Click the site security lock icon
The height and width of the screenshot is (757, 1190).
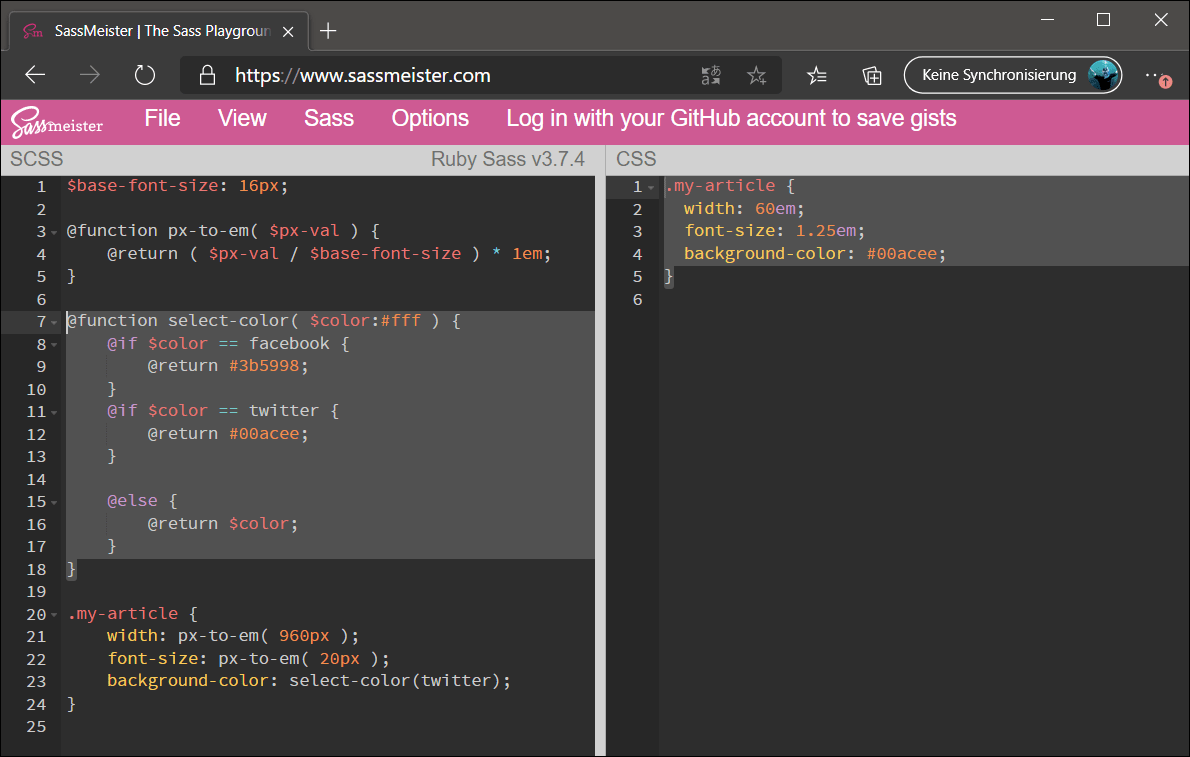pos(207,75)
